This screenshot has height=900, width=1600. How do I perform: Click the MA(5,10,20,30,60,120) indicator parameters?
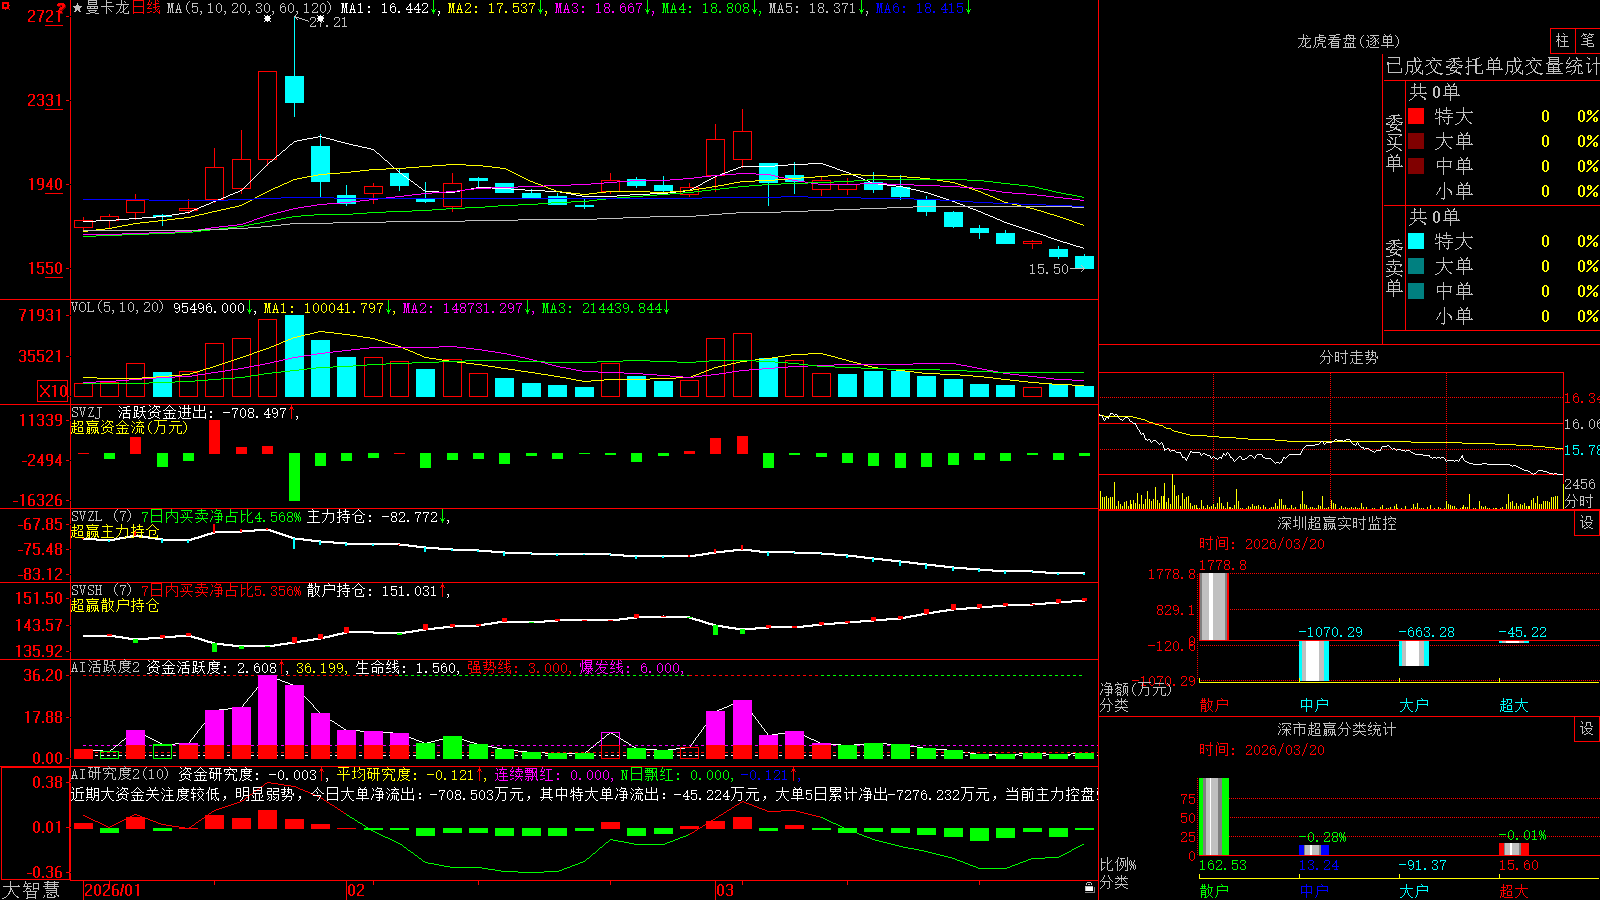click(249, 8)
